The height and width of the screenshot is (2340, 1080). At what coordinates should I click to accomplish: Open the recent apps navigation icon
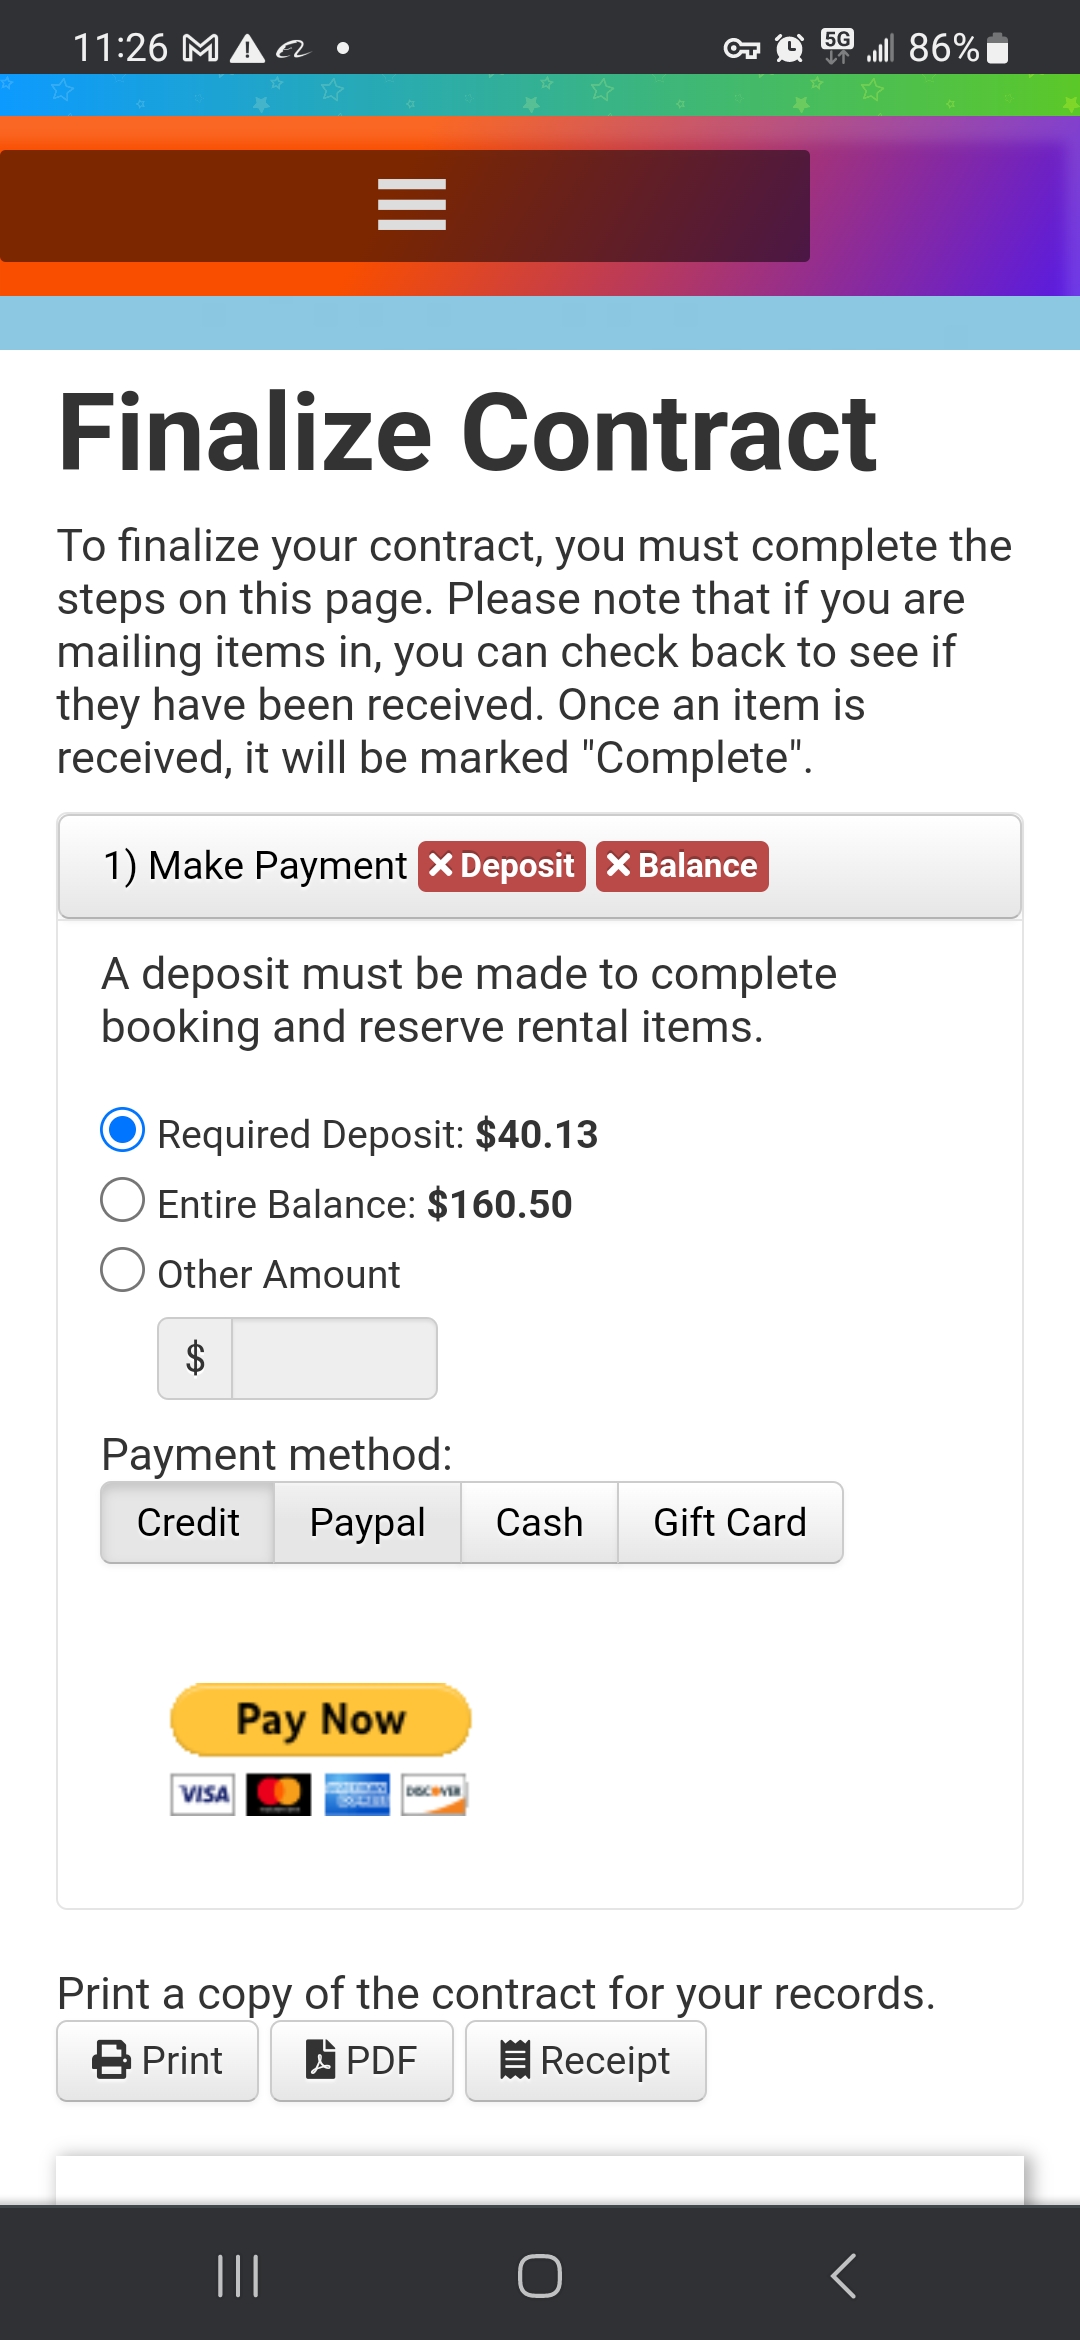tap(238, 2276)
